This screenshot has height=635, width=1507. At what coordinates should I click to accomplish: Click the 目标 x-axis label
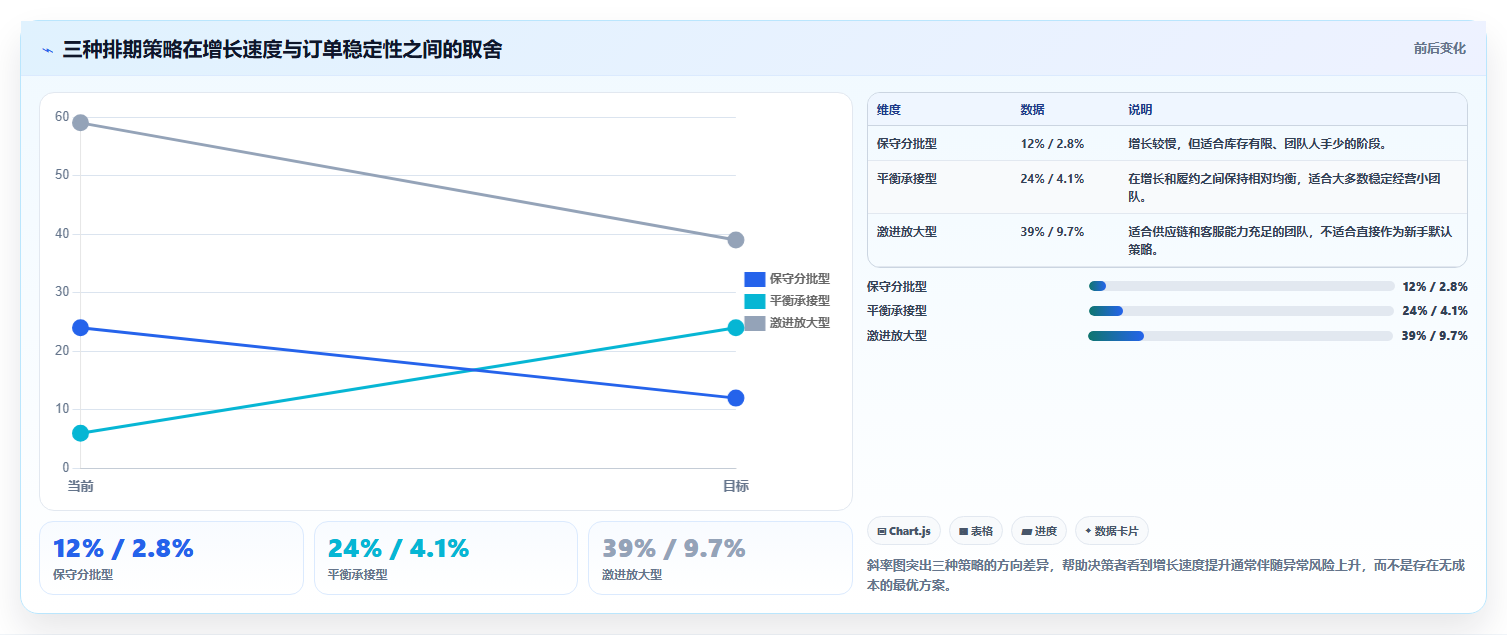736,486
